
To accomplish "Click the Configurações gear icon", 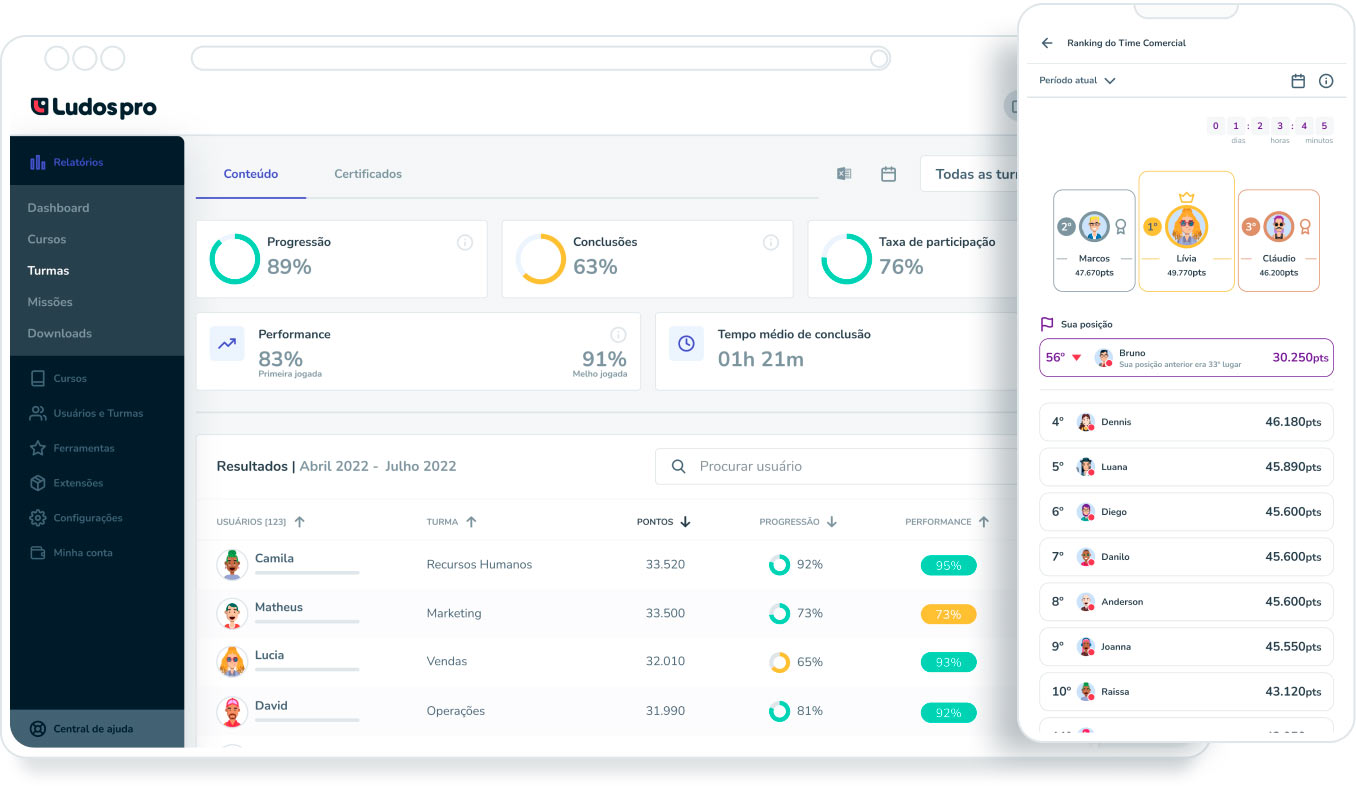I will pyautogui.click(x=37, y=517).
